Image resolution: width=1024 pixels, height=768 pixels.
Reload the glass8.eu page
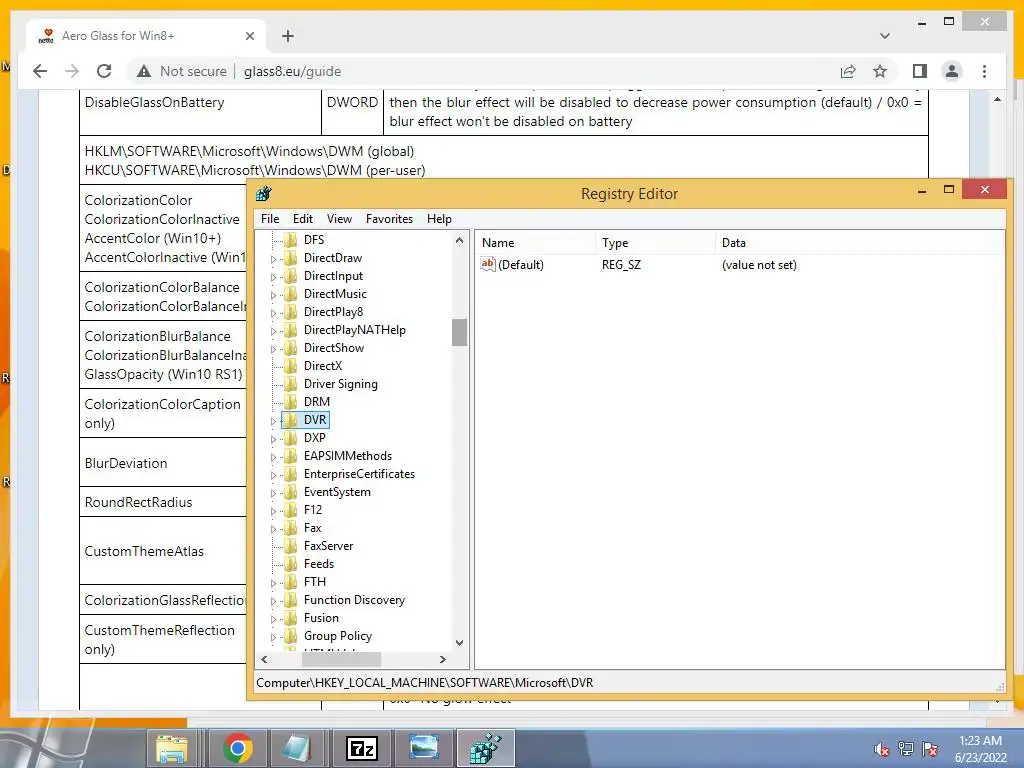[104, 71]
